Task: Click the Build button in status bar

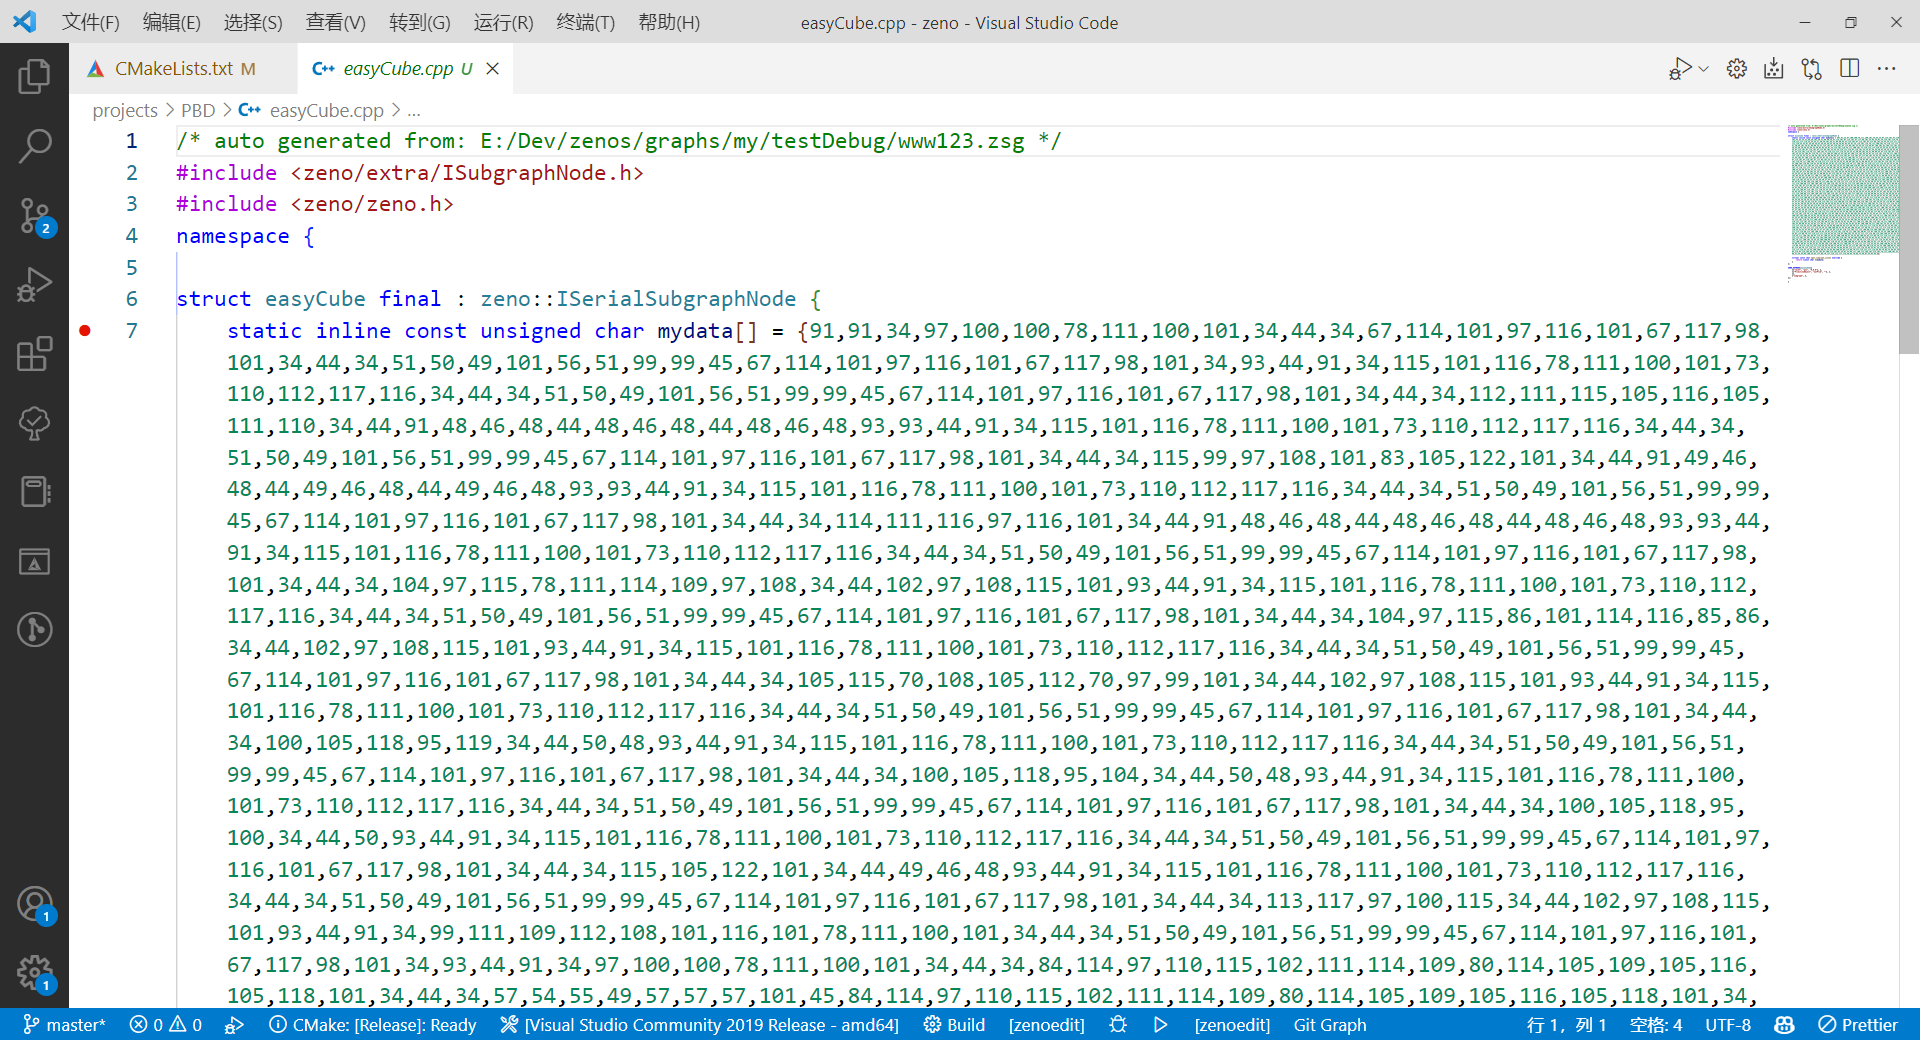Action: pos(954,1025)
